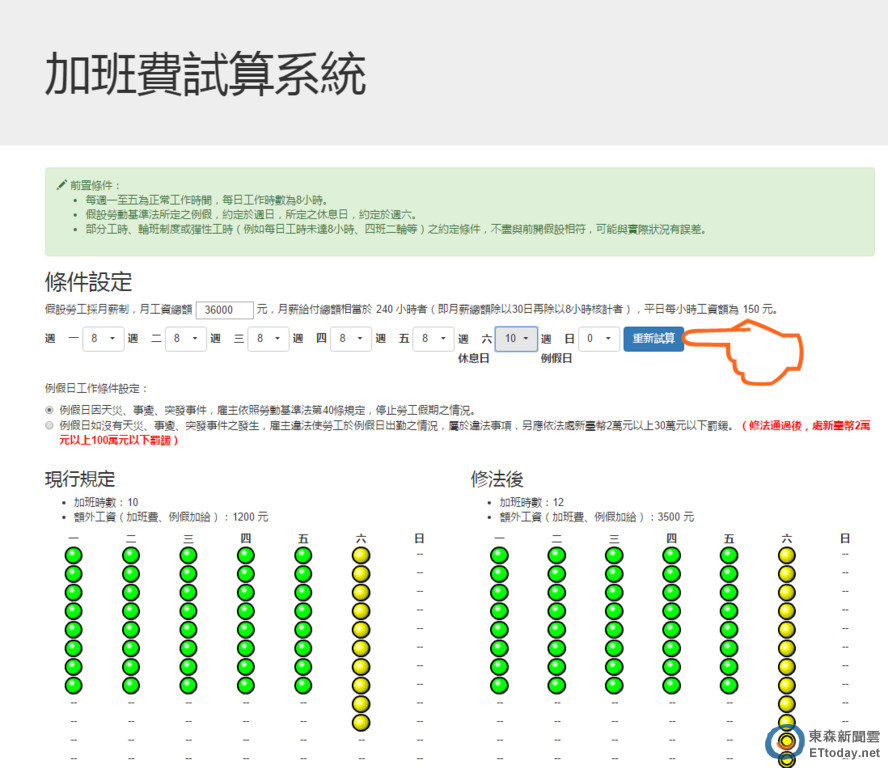Expand the 週四 hours dropdown
The width and height of the screenshot is (888, 768).
click(x=351, y=339)
